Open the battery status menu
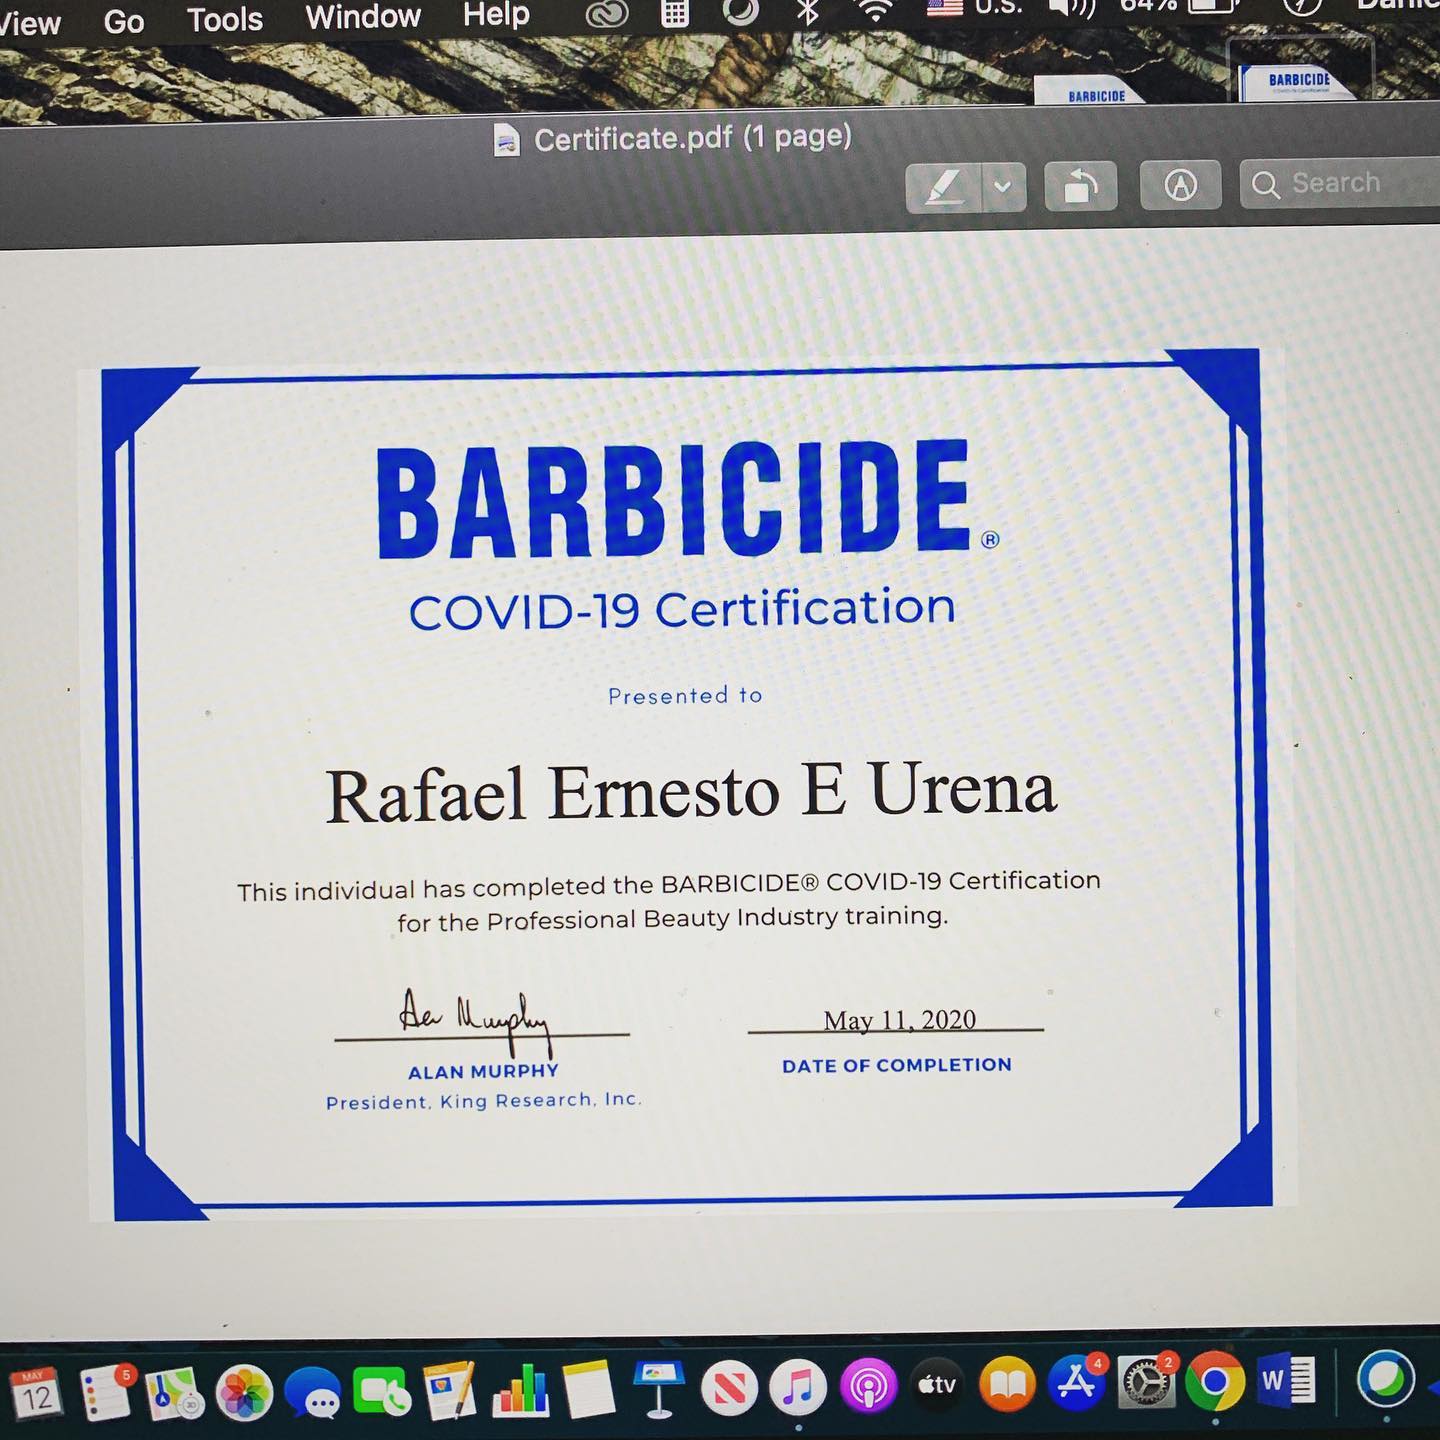The image size is (1440, 1440). [x=1180, y=6]
